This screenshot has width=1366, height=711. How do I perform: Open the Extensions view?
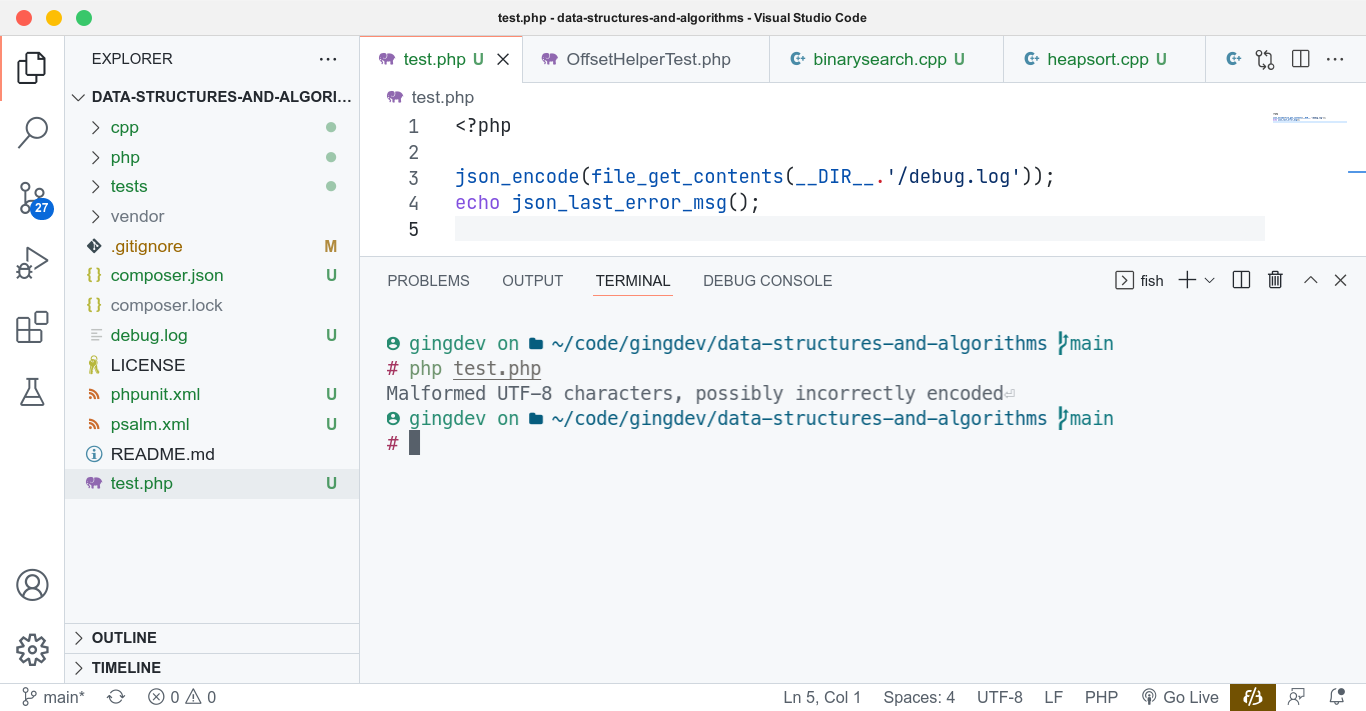33,327
